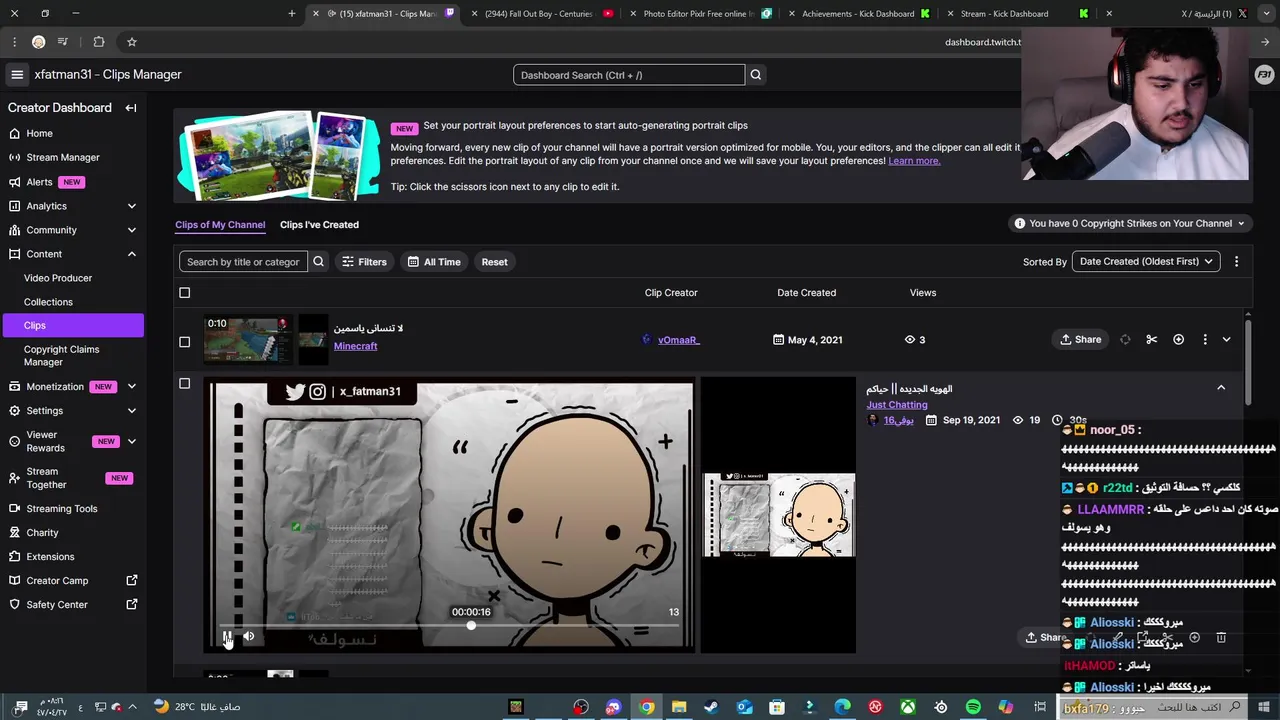
Task: Bookmark the page with the star icon
Action: tap(131, 42)
